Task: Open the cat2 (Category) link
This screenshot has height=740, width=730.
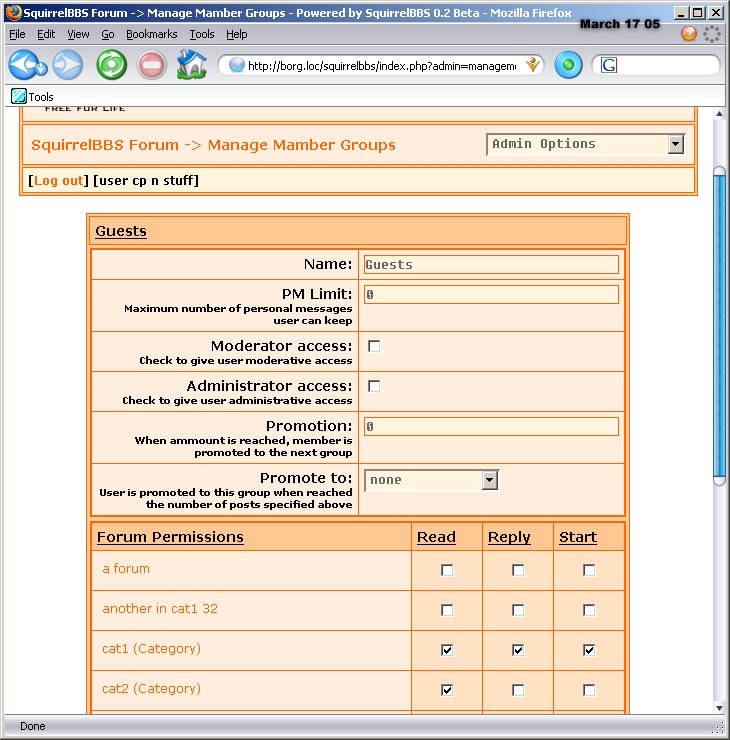Action: point(151,689)
